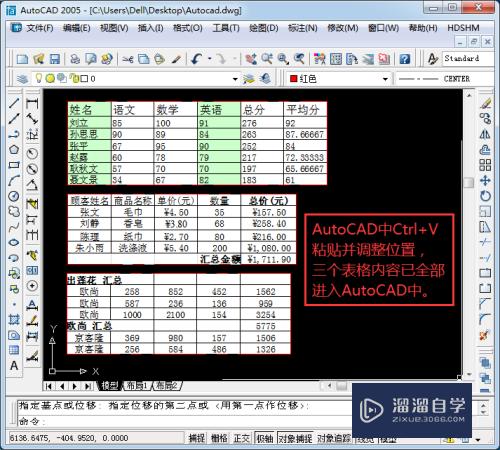Open the HDSHM menu

point(463,28)
